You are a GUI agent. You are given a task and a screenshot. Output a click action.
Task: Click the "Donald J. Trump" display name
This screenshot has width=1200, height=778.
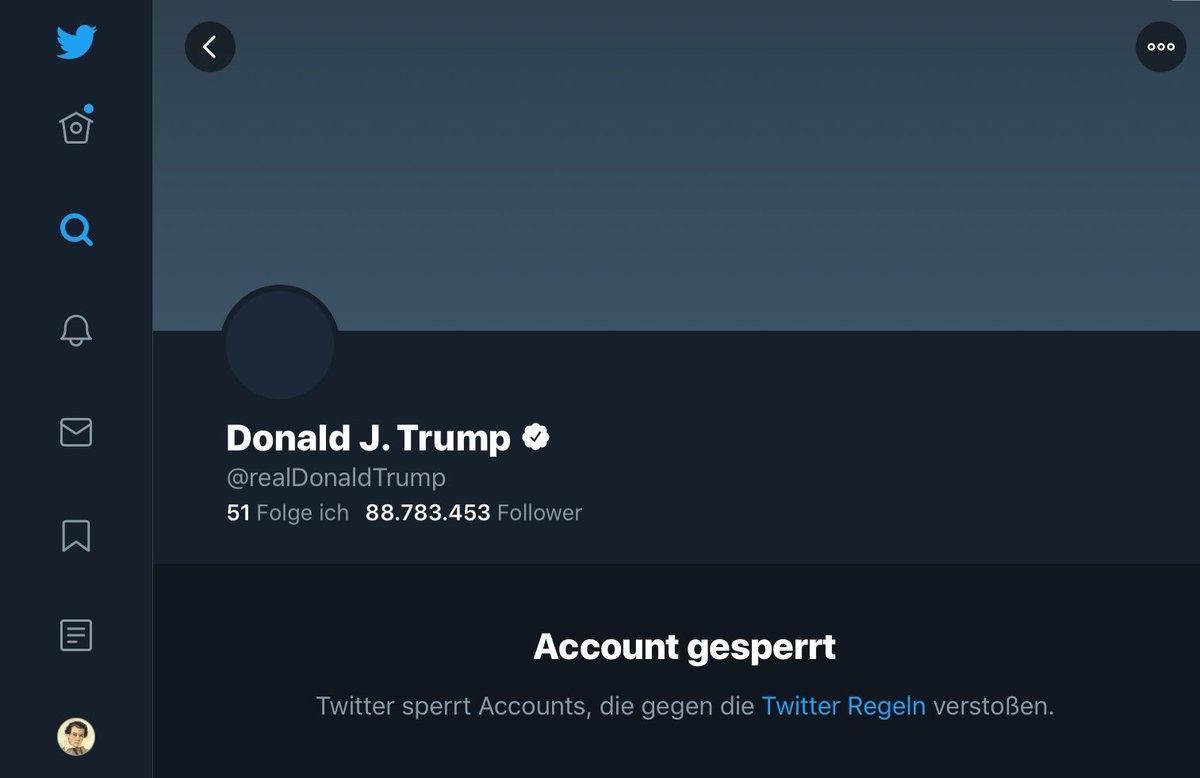tap(368, 438)
